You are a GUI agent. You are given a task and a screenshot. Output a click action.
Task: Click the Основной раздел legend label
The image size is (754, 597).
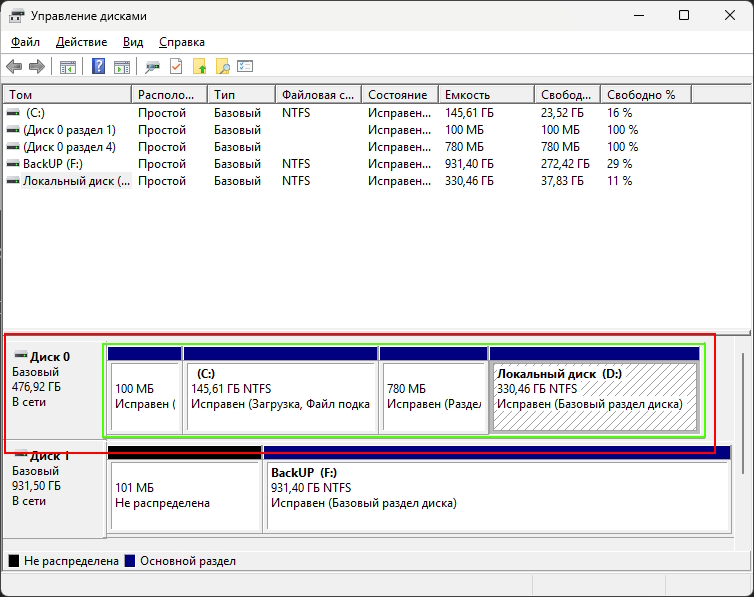coord(188,561)
